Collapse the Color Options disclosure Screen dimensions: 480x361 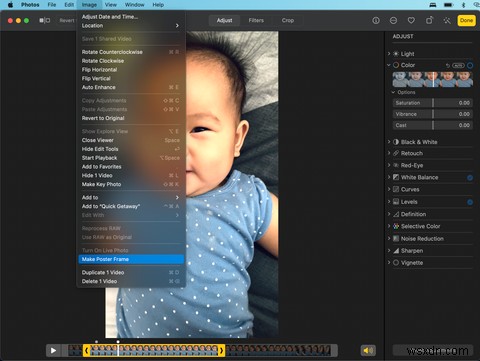pyautogui.click(x=393, y=92)
